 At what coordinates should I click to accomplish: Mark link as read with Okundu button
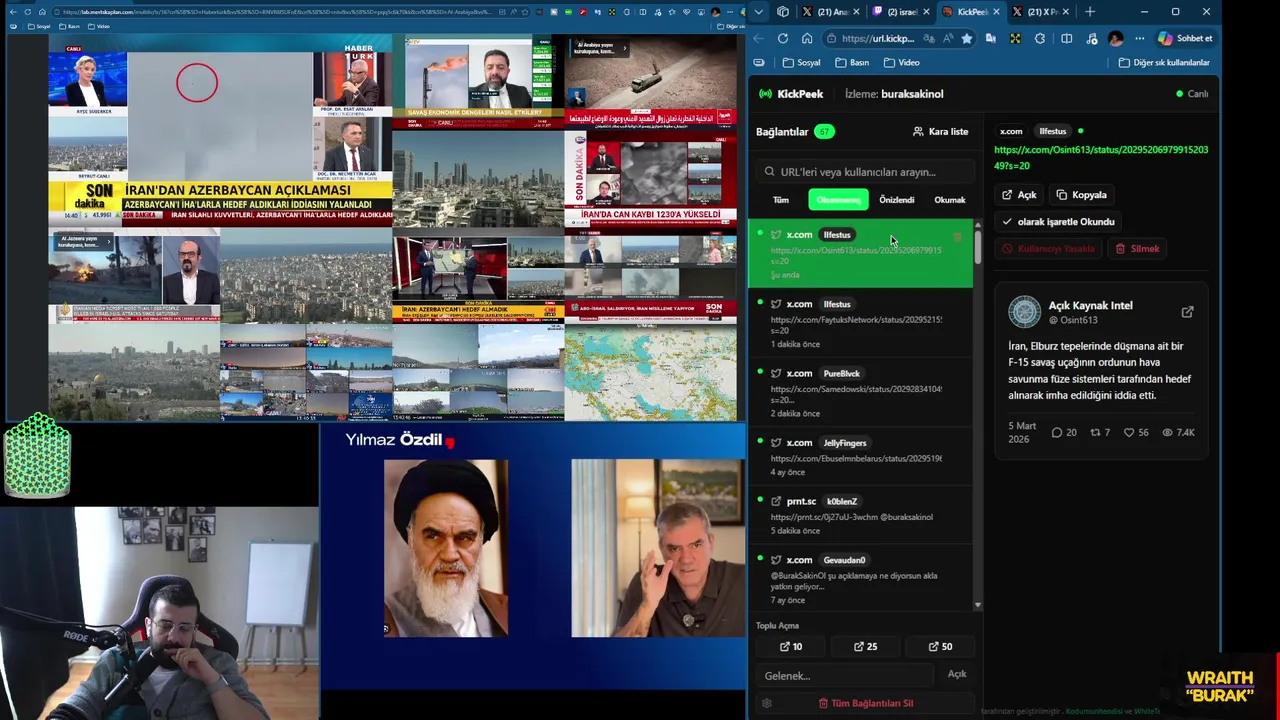[1058, 222]
